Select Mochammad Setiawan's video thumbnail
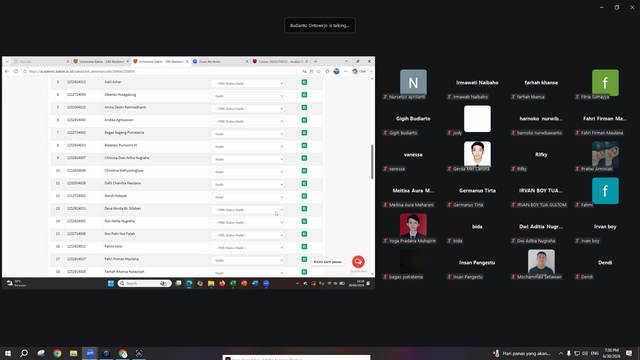The height and width of the screenshot is (360, 640). coord(541,262)
